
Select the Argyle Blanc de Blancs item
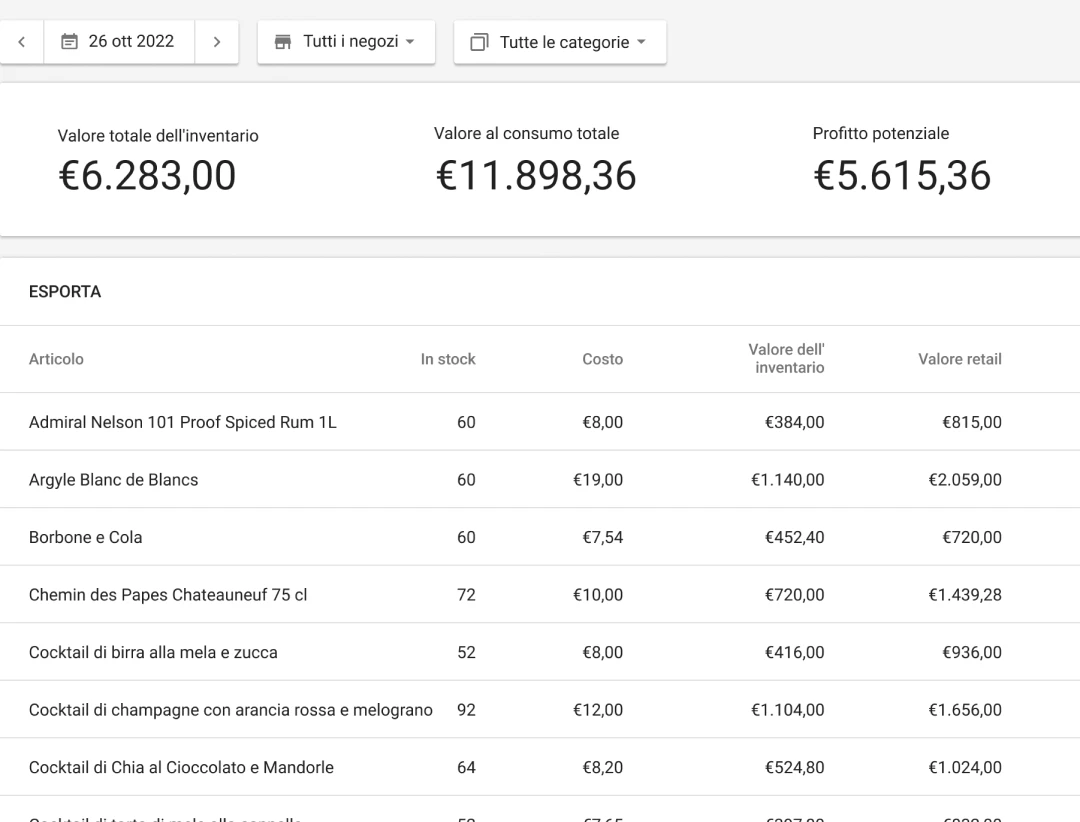point(113,480)
